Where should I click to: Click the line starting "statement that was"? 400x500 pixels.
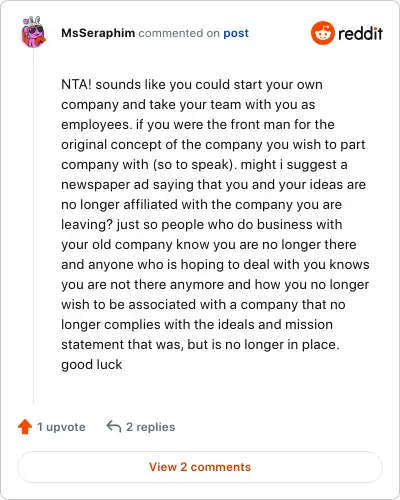(200, 345)
